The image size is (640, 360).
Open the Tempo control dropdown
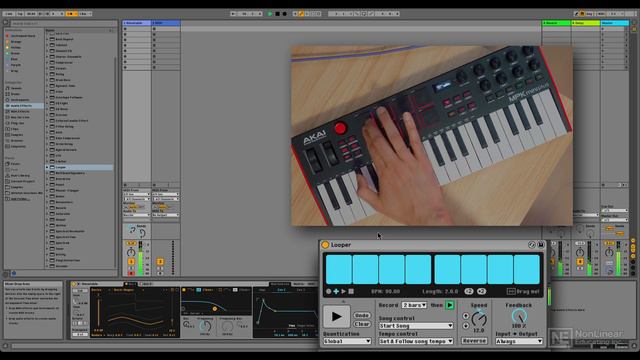[x=416, y=341]
